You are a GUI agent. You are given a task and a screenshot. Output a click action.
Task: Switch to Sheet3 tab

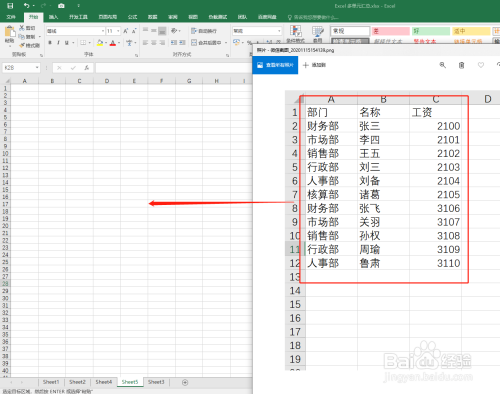coord(156,382)
